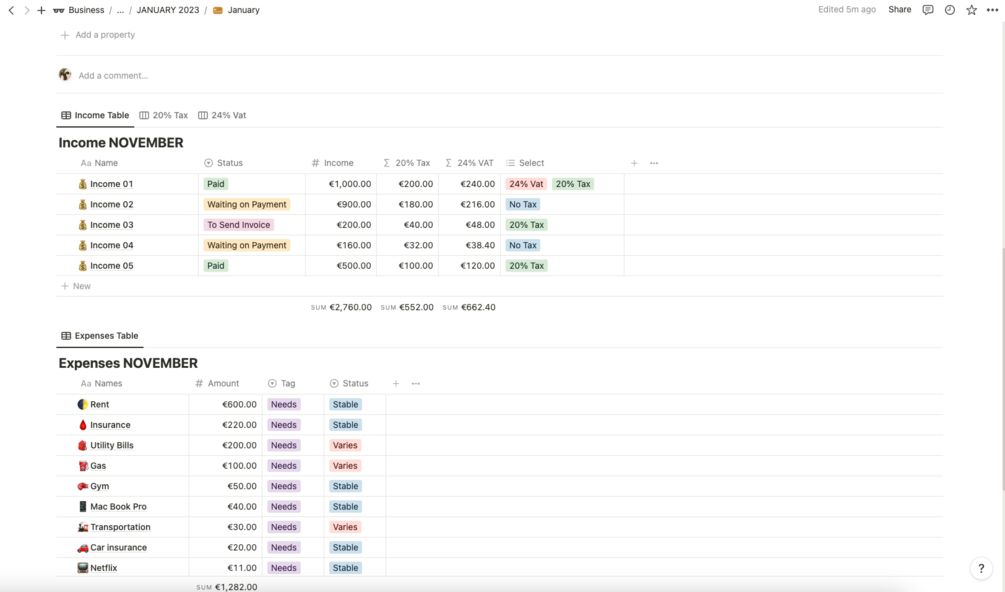The image size is (1005, 592).
Task: Switch to the 24% Vat view tab
Action: click(x=222, y=115)
